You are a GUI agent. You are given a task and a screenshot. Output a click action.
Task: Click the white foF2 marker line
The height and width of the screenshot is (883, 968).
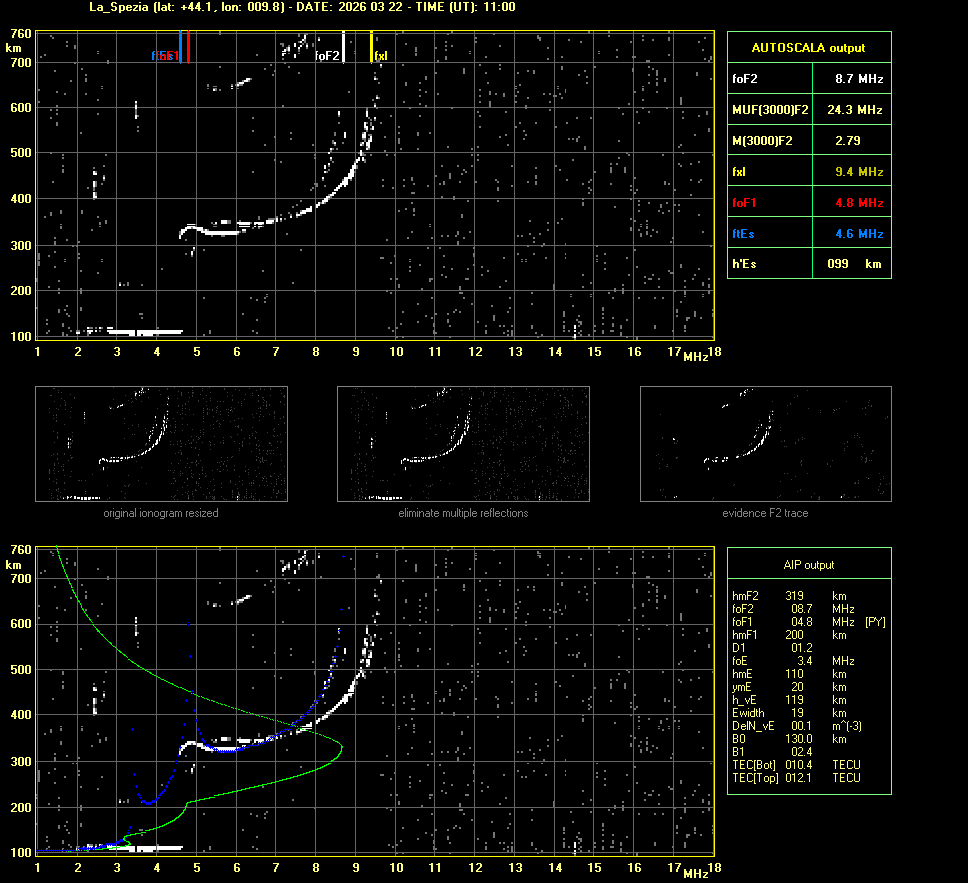click(x=343, y=47)
